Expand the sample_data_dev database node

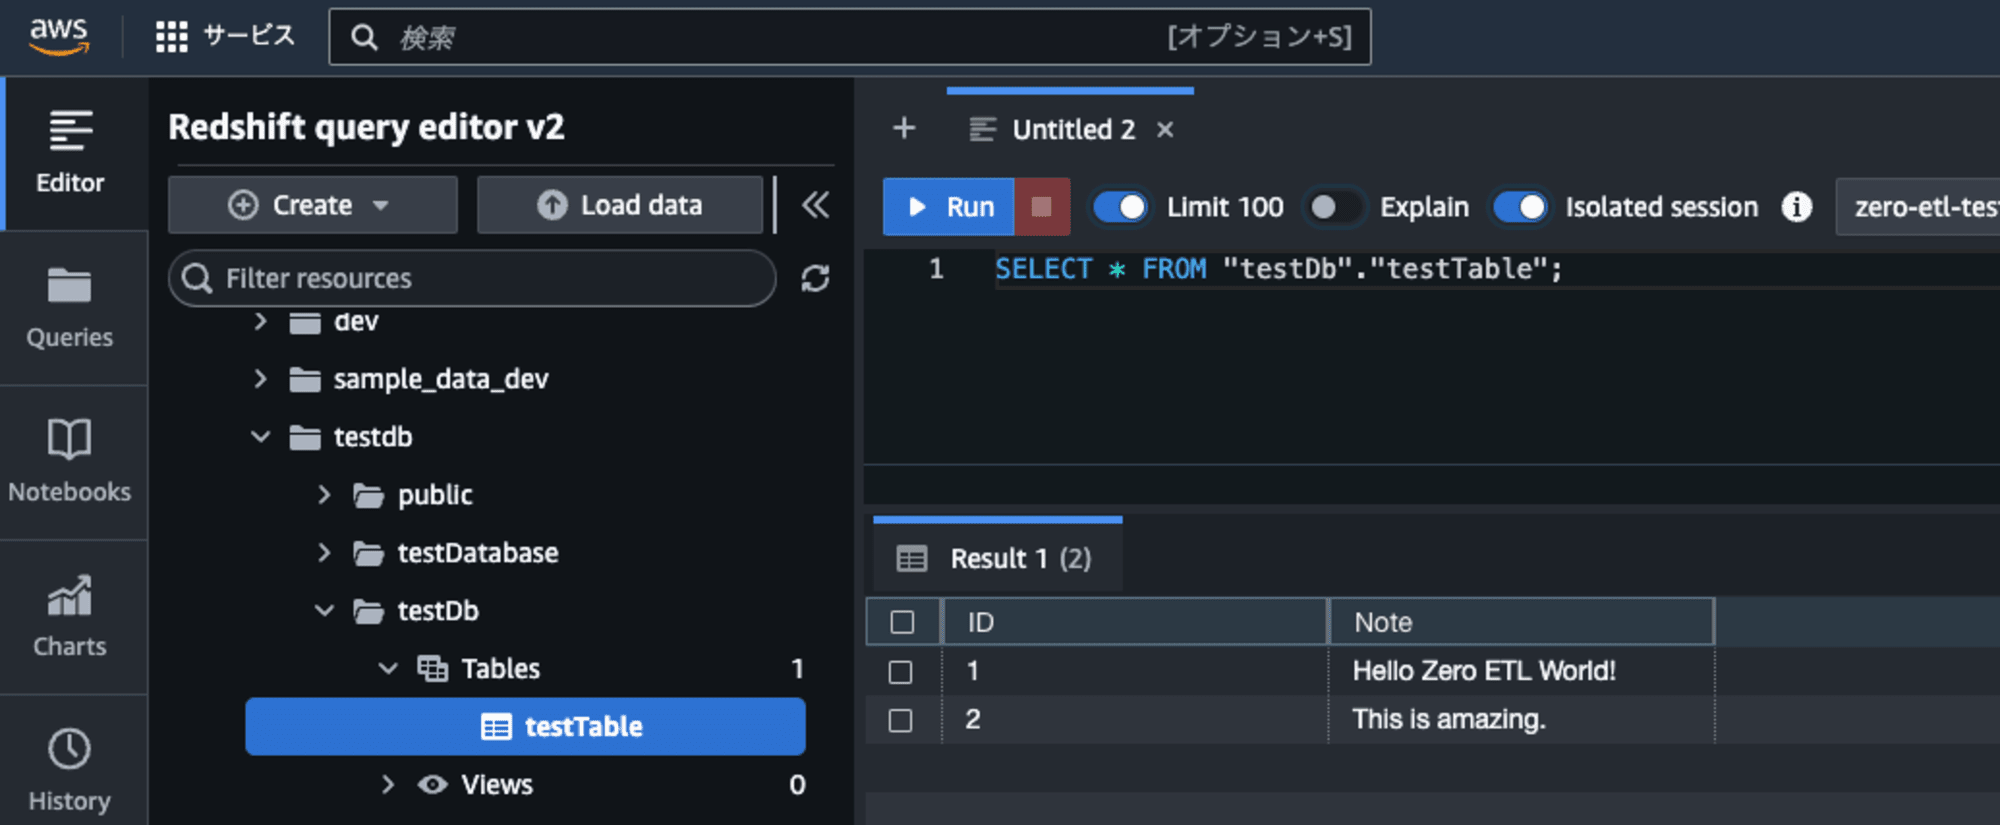click(x=260, y=379)
